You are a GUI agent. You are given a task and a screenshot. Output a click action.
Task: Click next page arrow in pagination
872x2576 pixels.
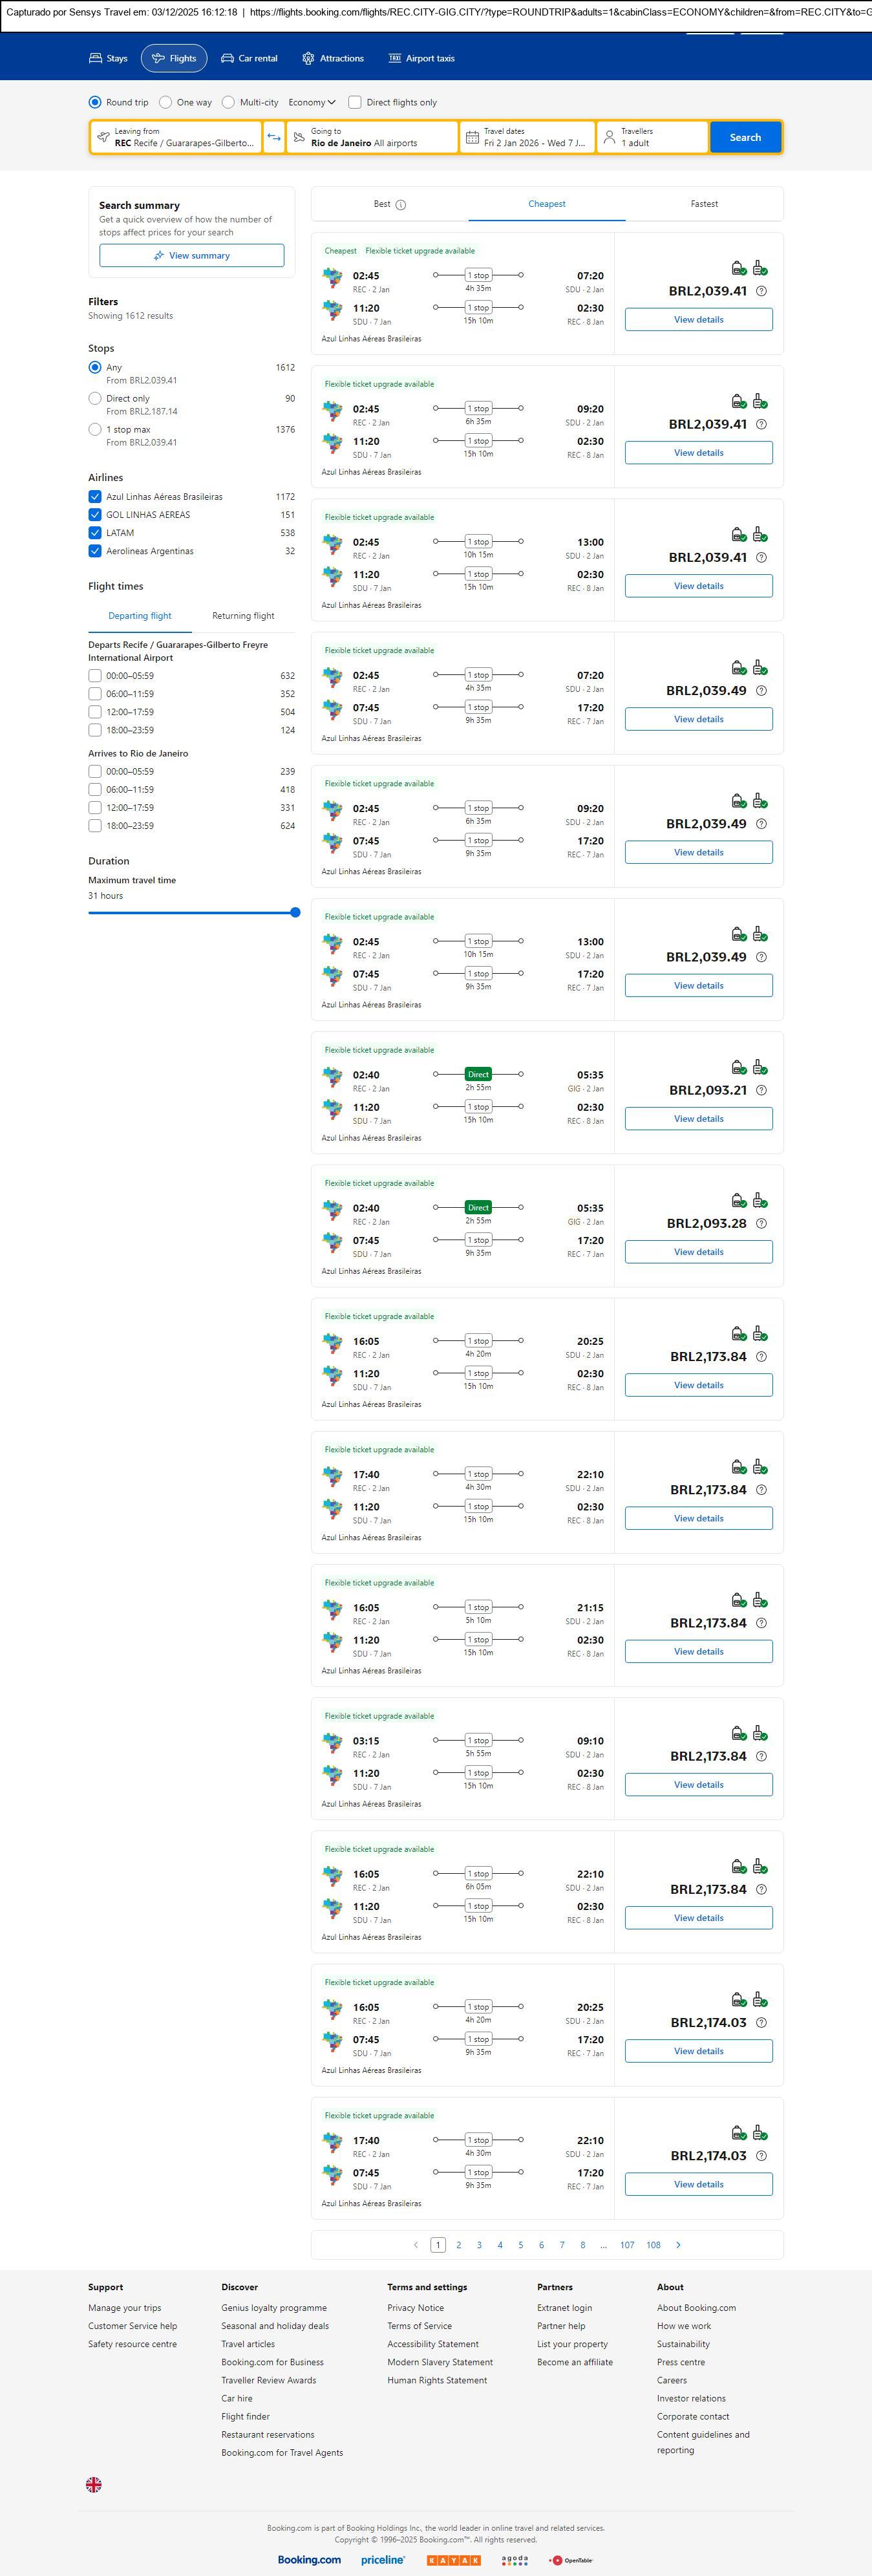click(678, 2245)
